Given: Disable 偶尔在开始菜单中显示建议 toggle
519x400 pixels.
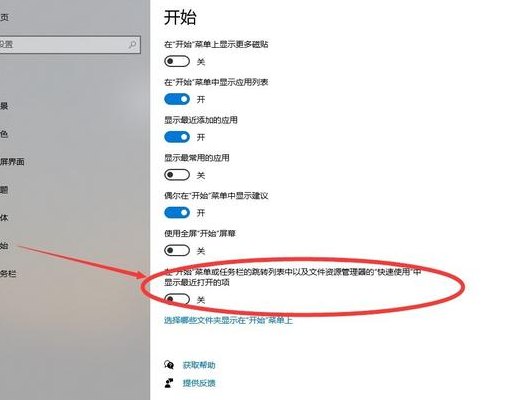Looking at the screenshot, I should point(177,212).
